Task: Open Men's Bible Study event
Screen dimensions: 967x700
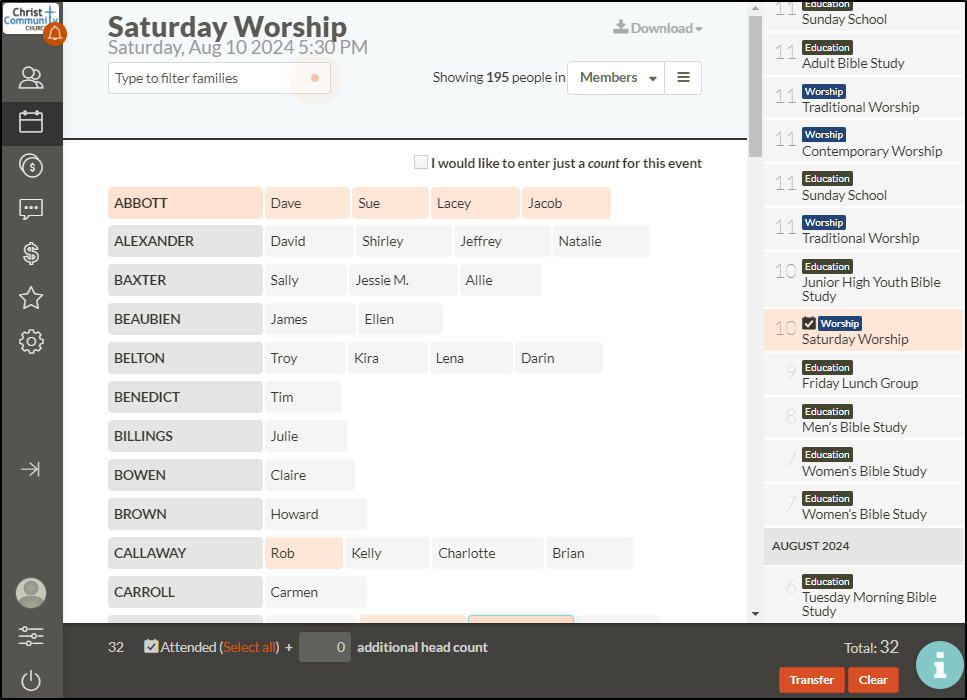Action: pyautogui.click(x=863, y=419)
